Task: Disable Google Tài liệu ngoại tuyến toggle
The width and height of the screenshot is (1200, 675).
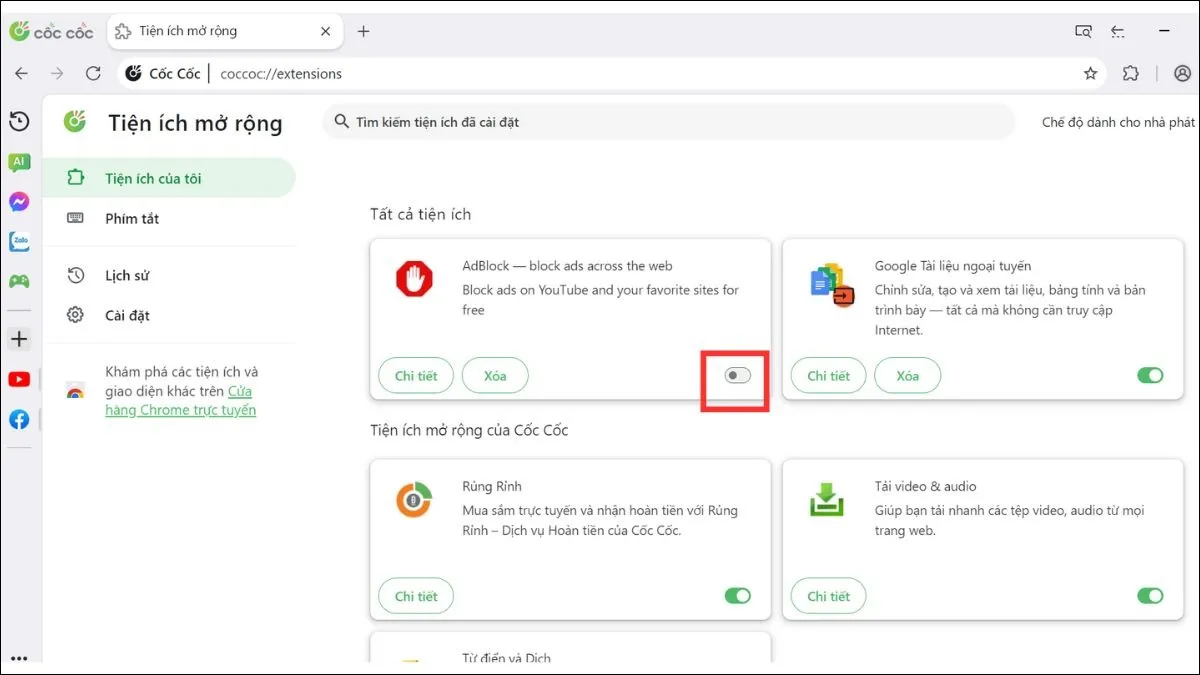Action: [x=1150, y=376]
